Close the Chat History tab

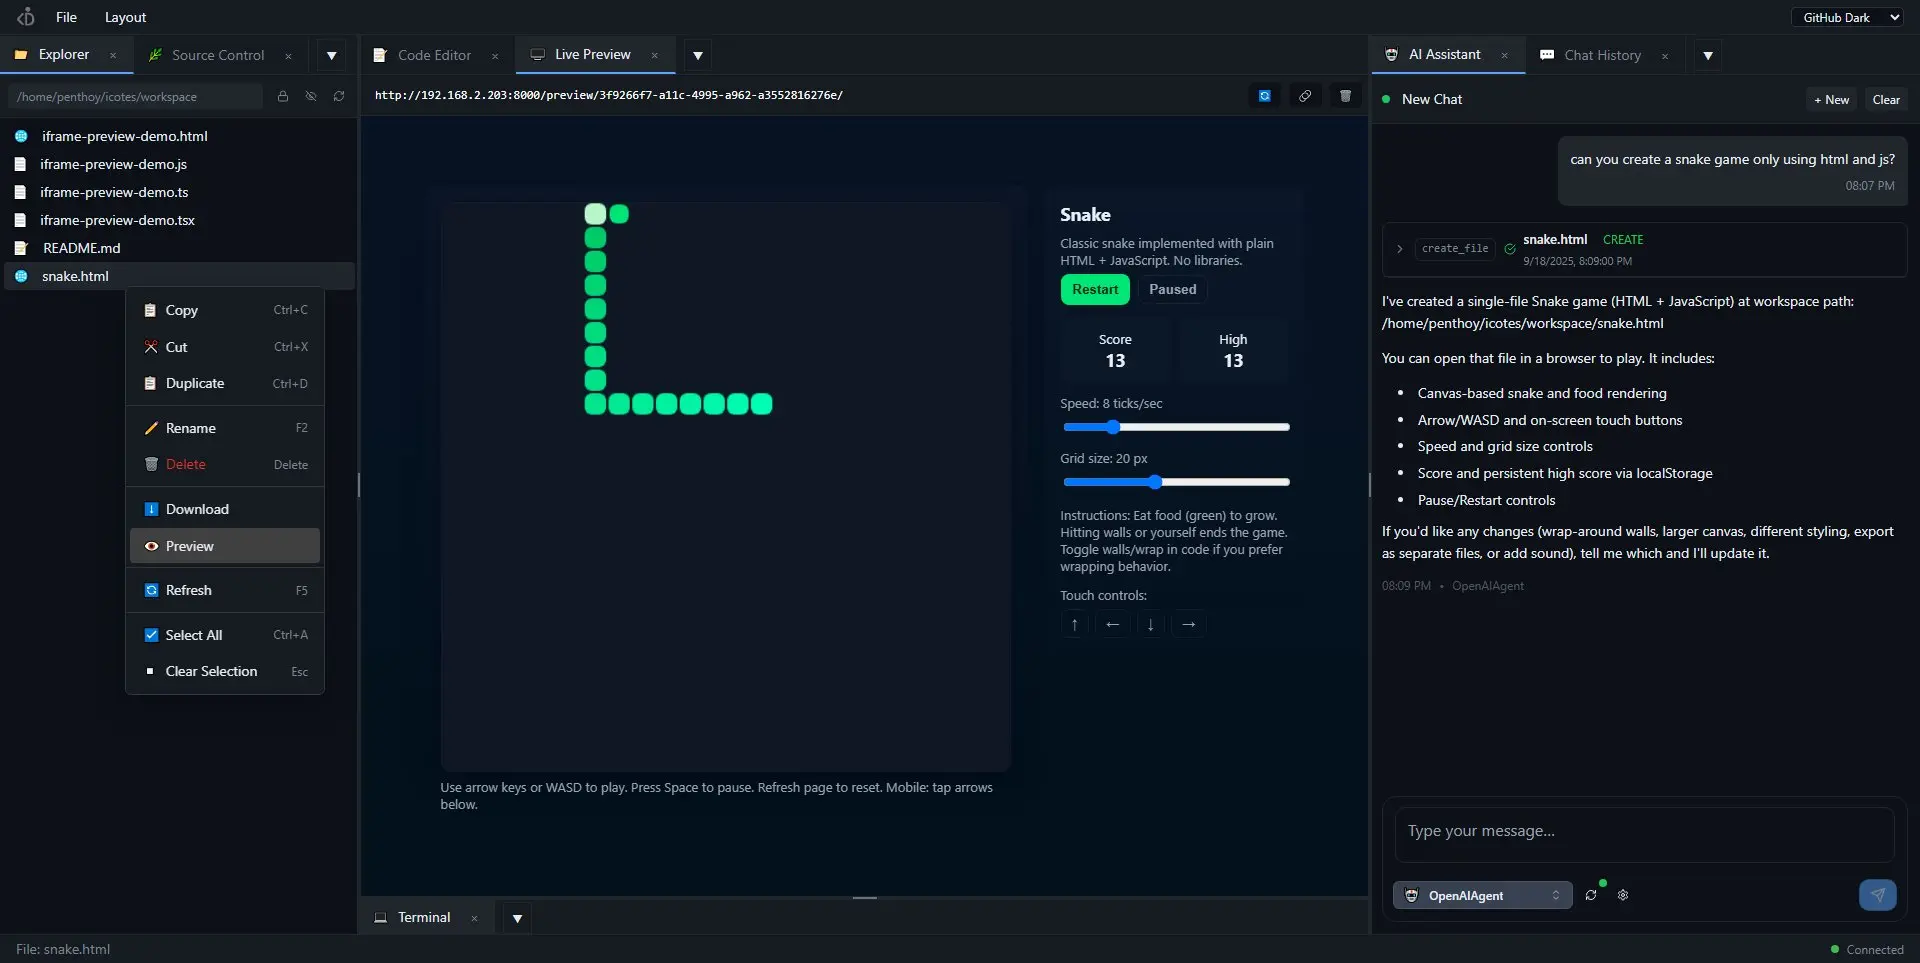(1664, 56)
